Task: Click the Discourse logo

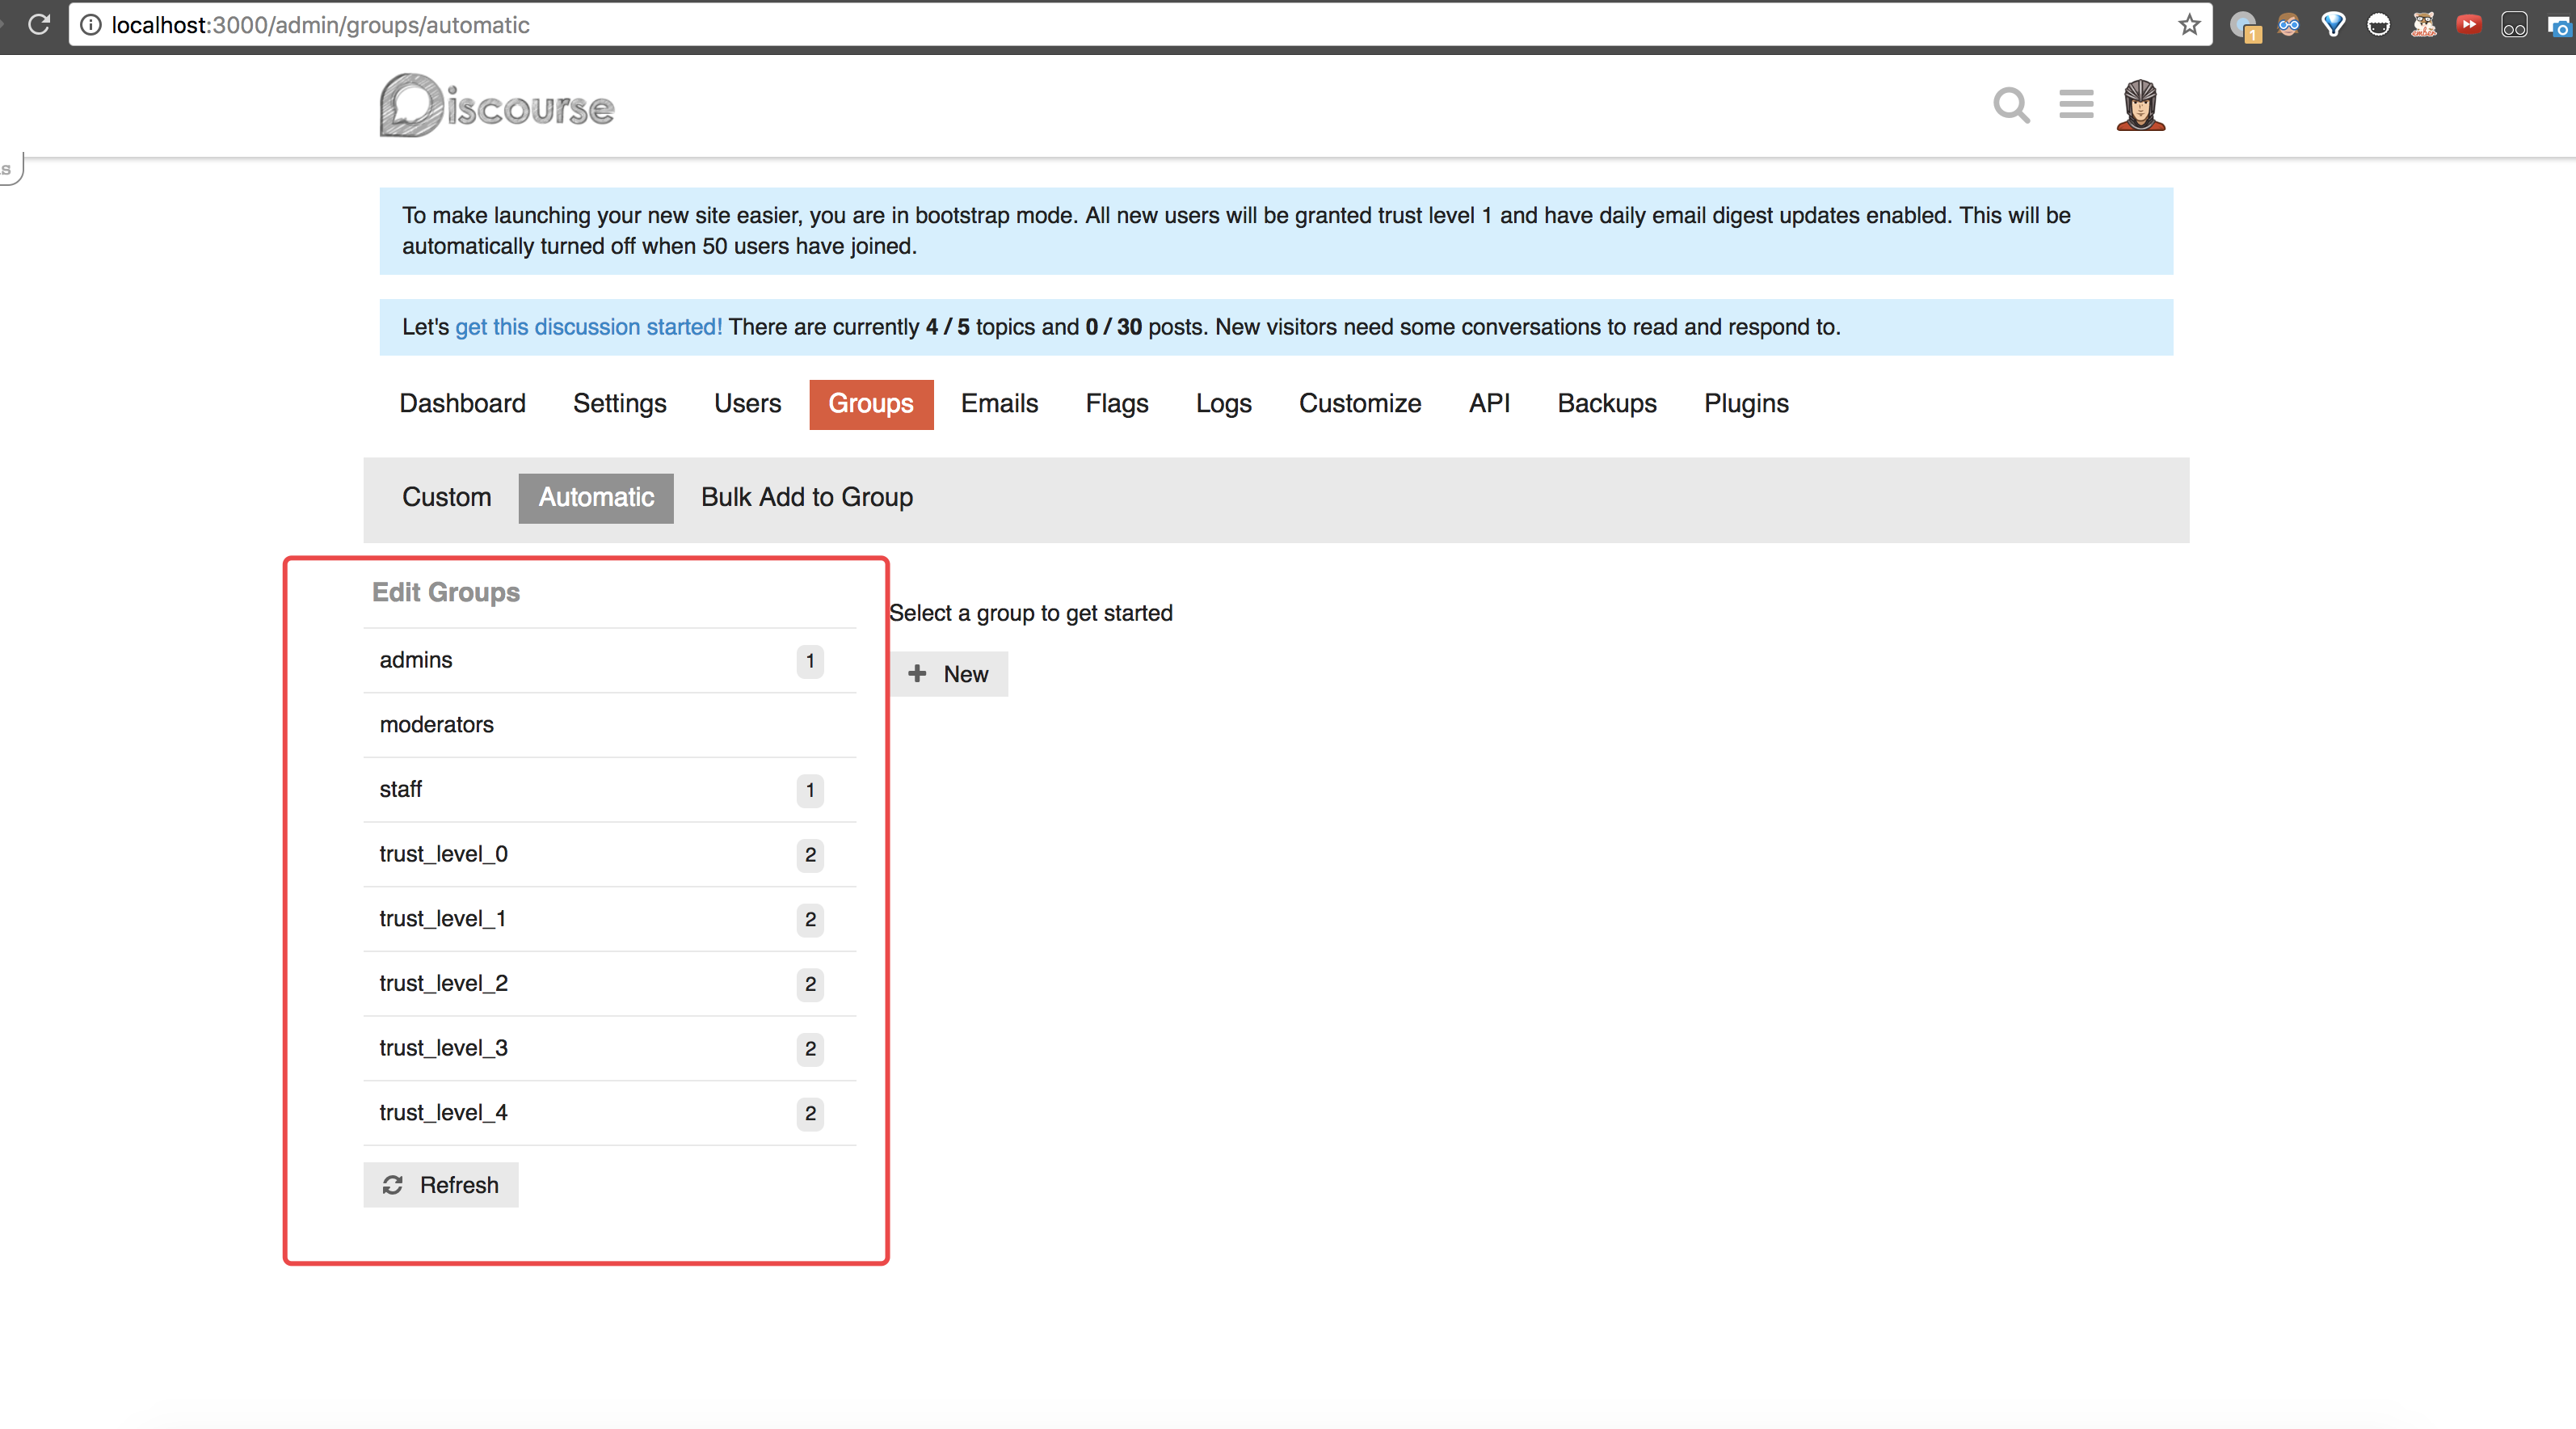Action: tap(497, 106)
